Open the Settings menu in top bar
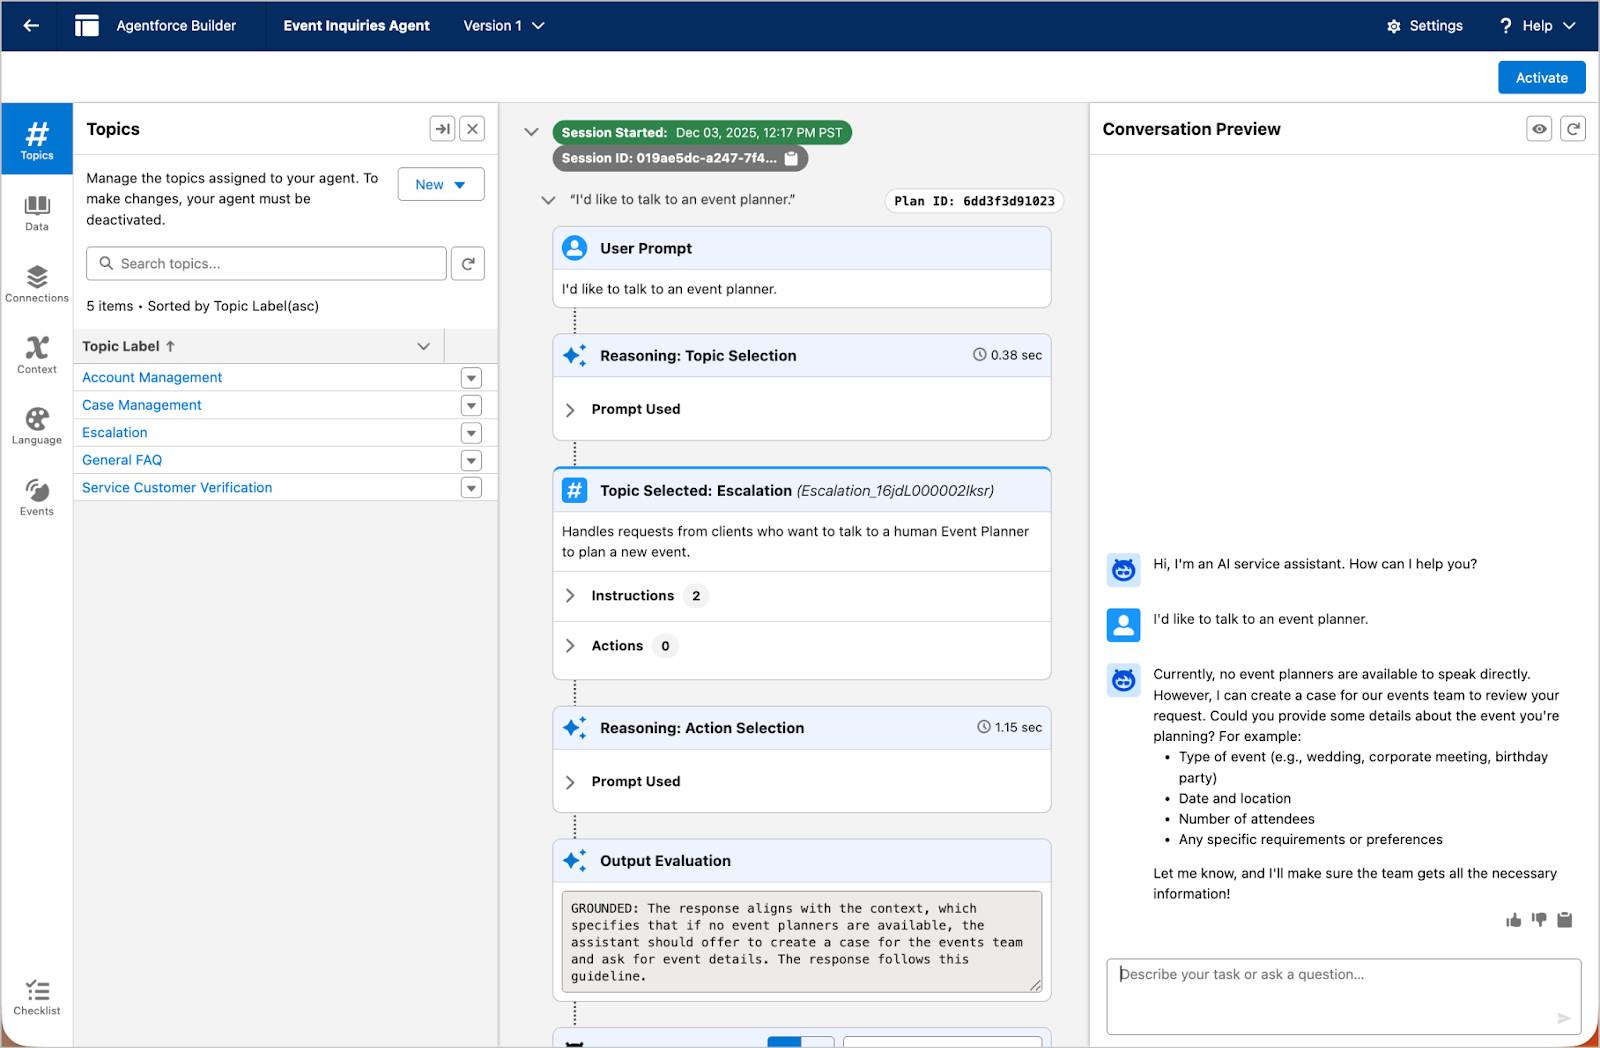The height and width of the screenshot is (1048, 1600). click(1424, 26)
